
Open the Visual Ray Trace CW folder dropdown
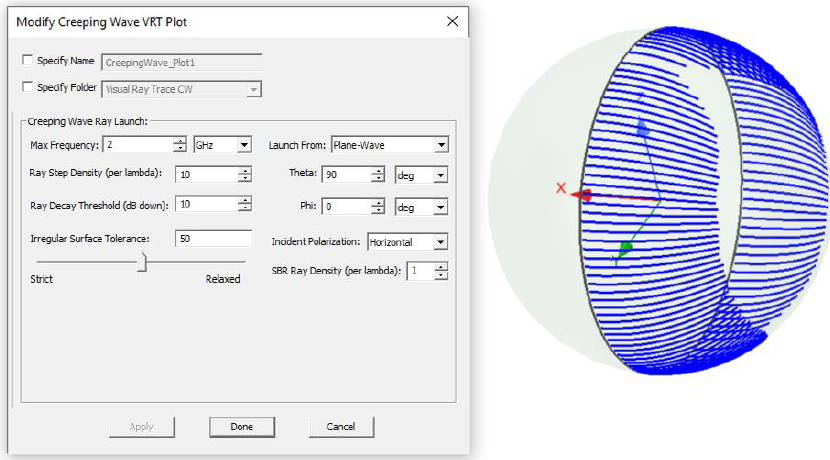point(182,89)
